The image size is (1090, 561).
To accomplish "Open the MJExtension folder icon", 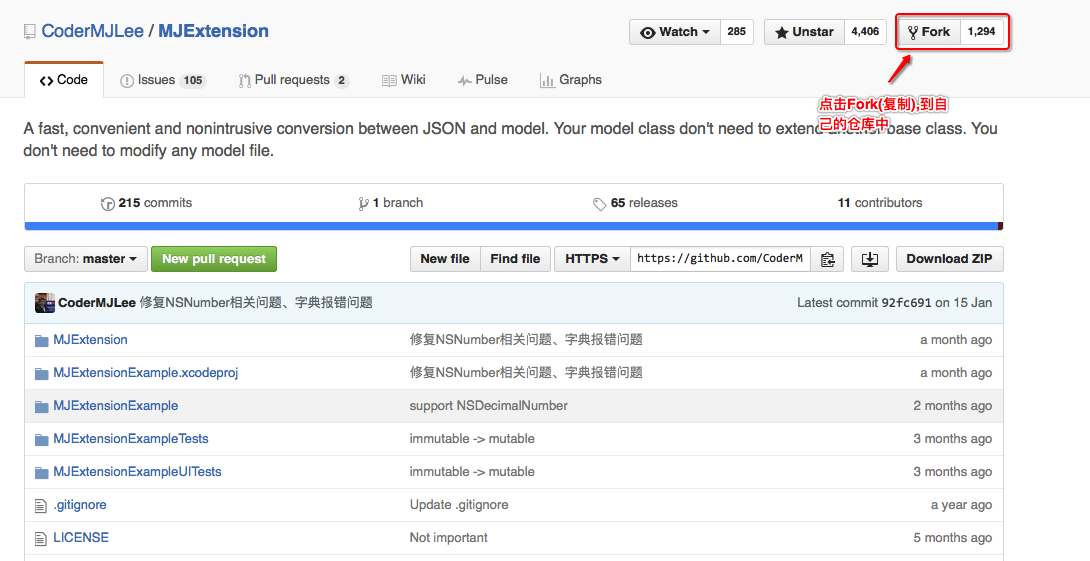I will [x=42, y=340].
